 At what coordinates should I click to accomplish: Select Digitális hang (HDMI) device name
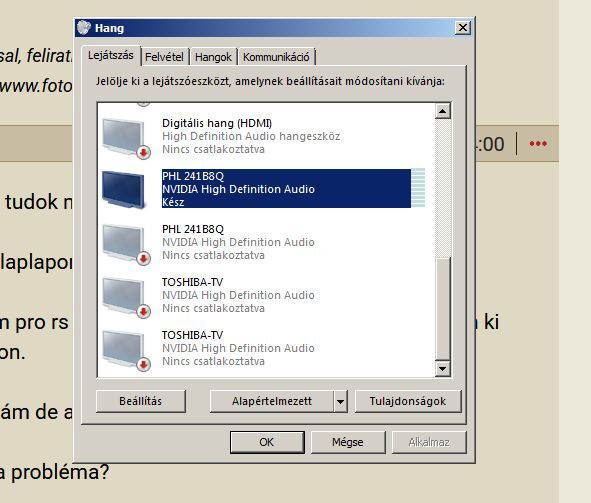[x=217, y=123]
